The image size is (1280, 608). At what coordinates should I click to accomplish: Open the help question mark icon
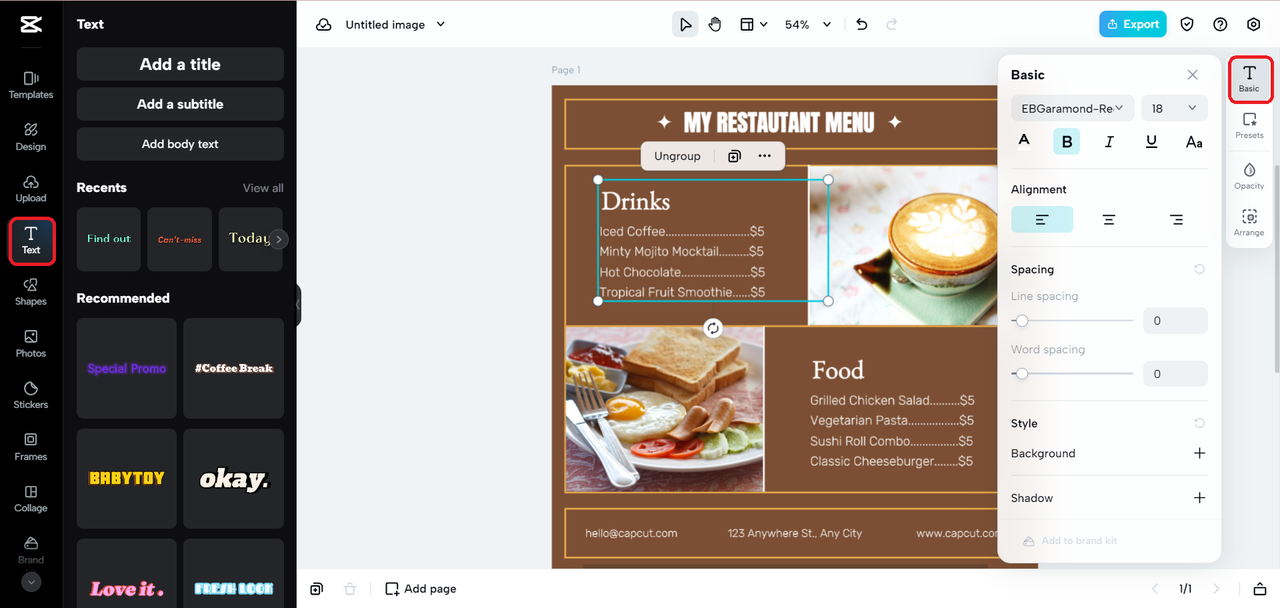[x=1220, y=25]
